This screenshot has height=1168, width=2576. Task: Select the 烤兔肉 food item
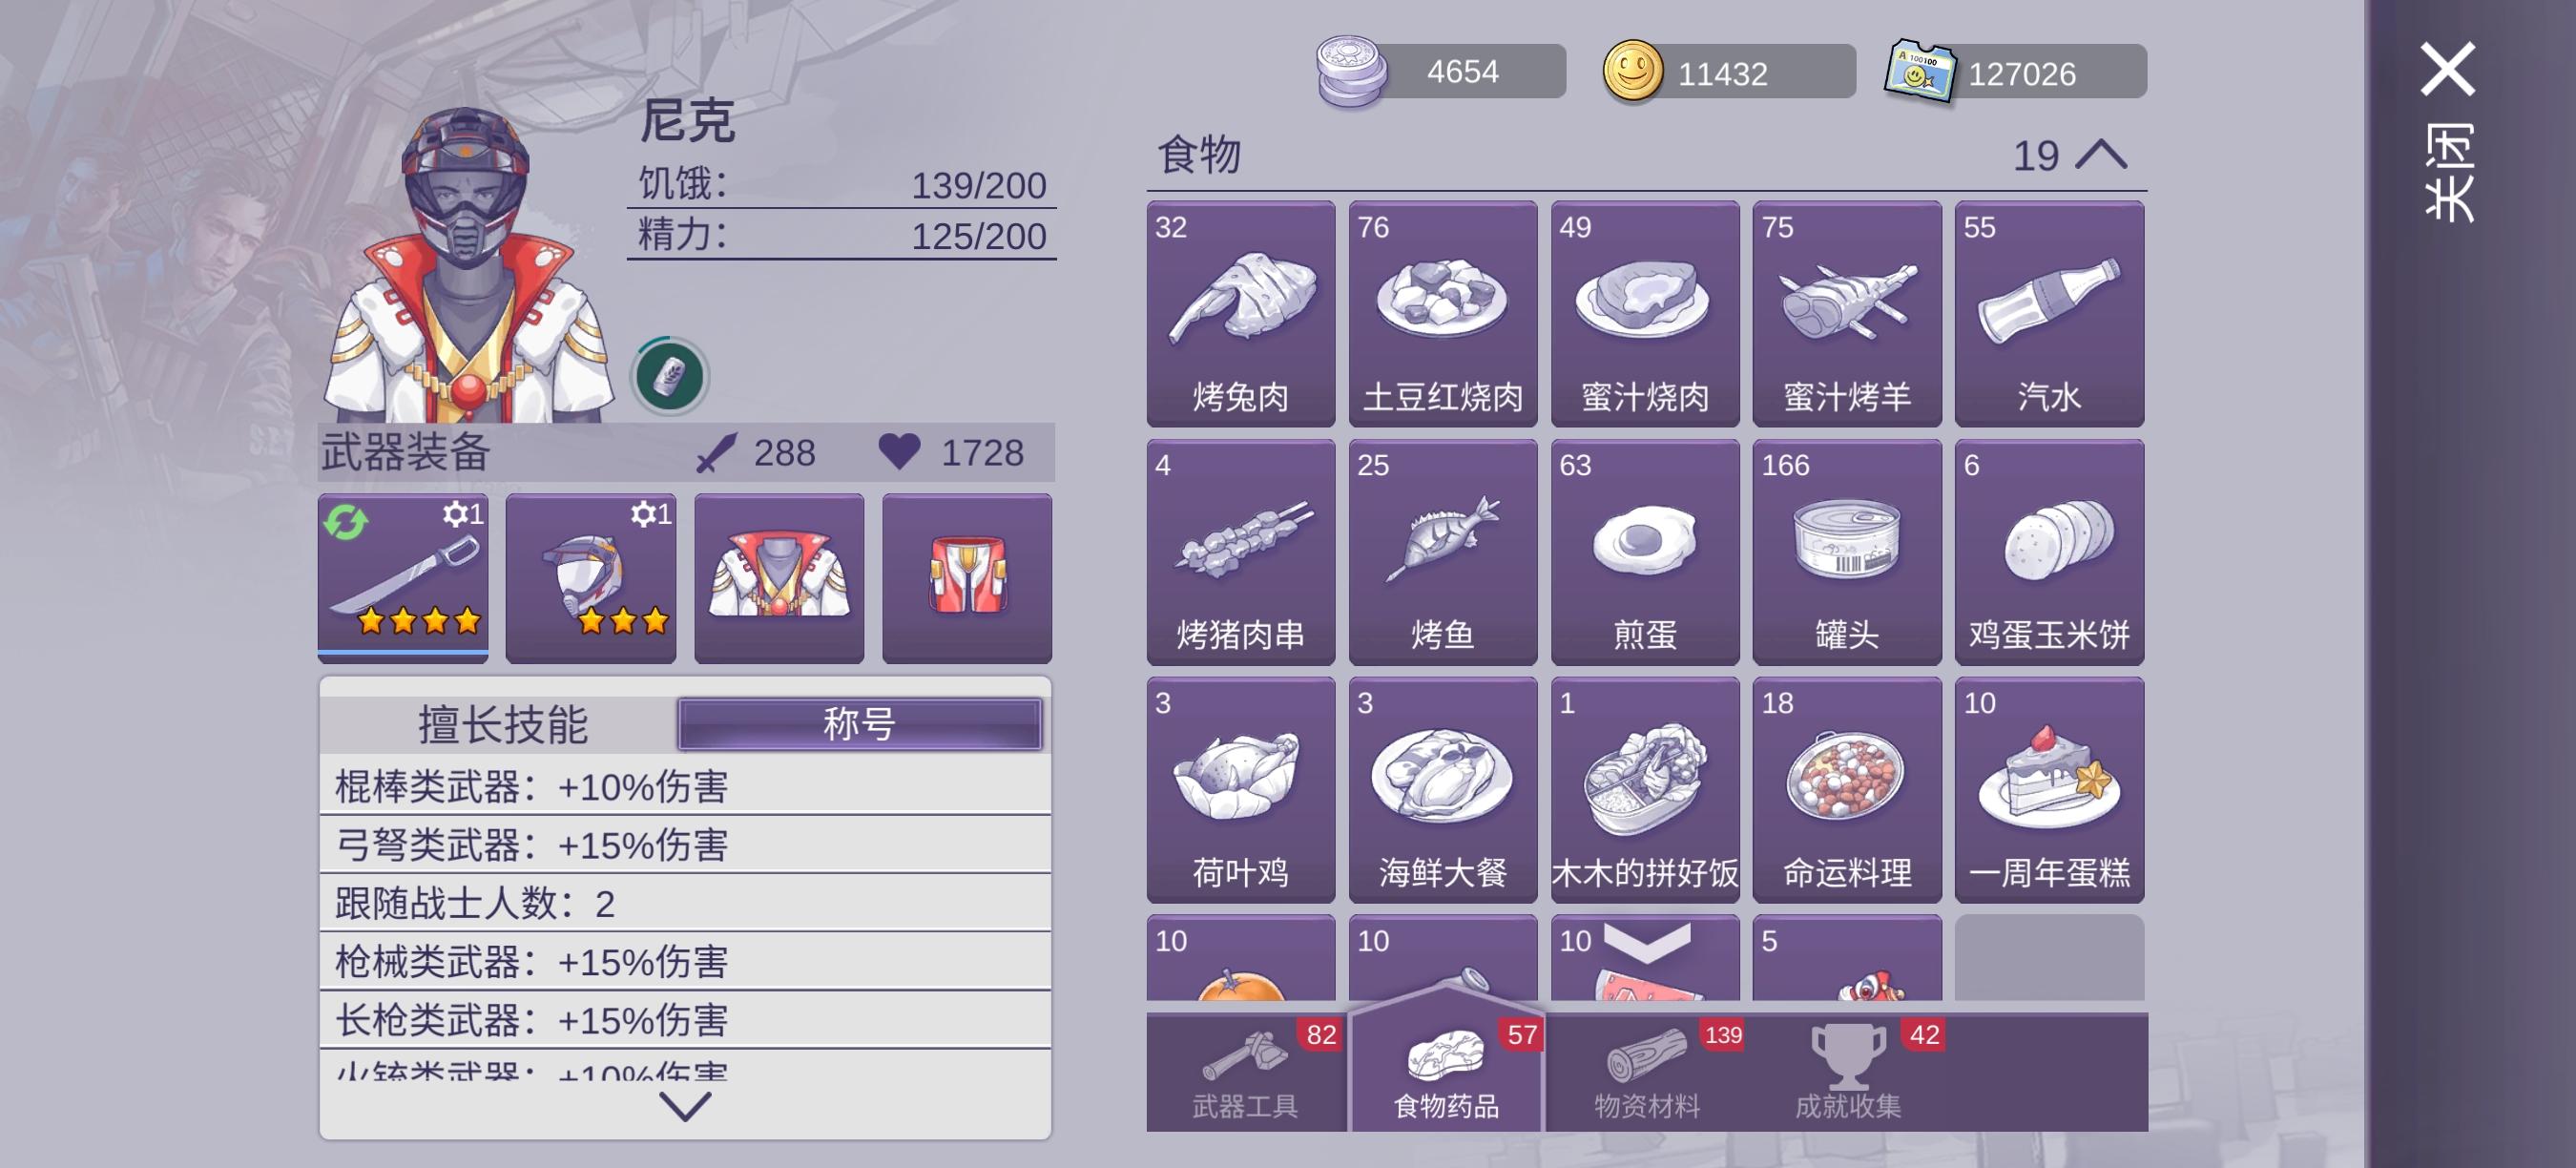[x=1240, y=314]
